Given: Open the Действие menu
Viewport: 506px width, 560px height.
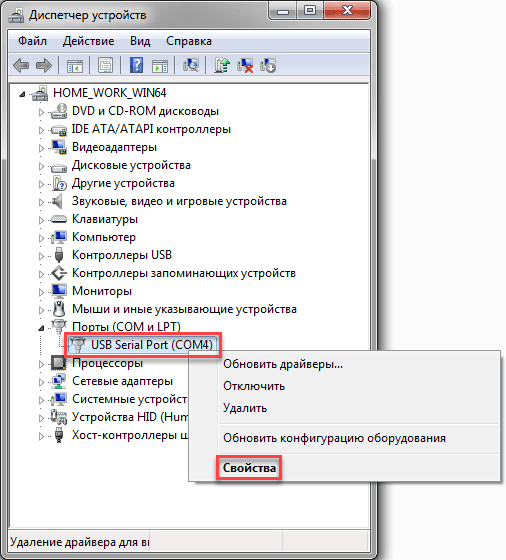Looking at the screenshot, I should pos(89,41).
